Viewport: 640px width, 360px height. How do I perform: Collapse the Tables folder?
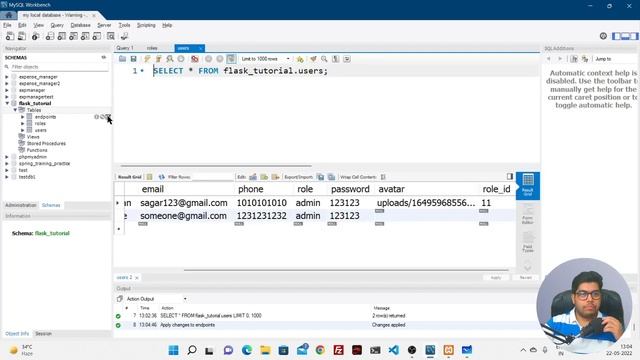point(15,110)
